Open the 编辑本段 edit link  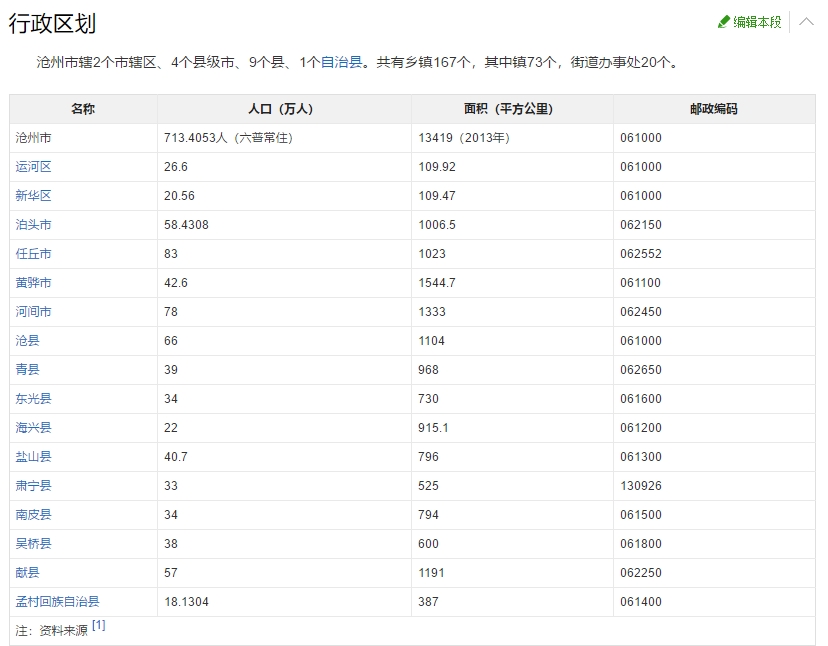(x=757, y=22)
